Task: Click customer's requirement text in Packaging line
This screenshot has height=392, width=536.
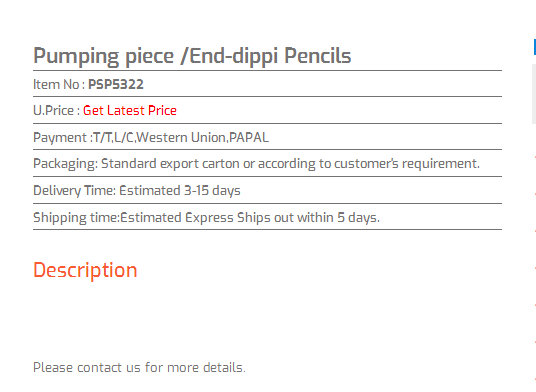Action: (x=407, y=164)
